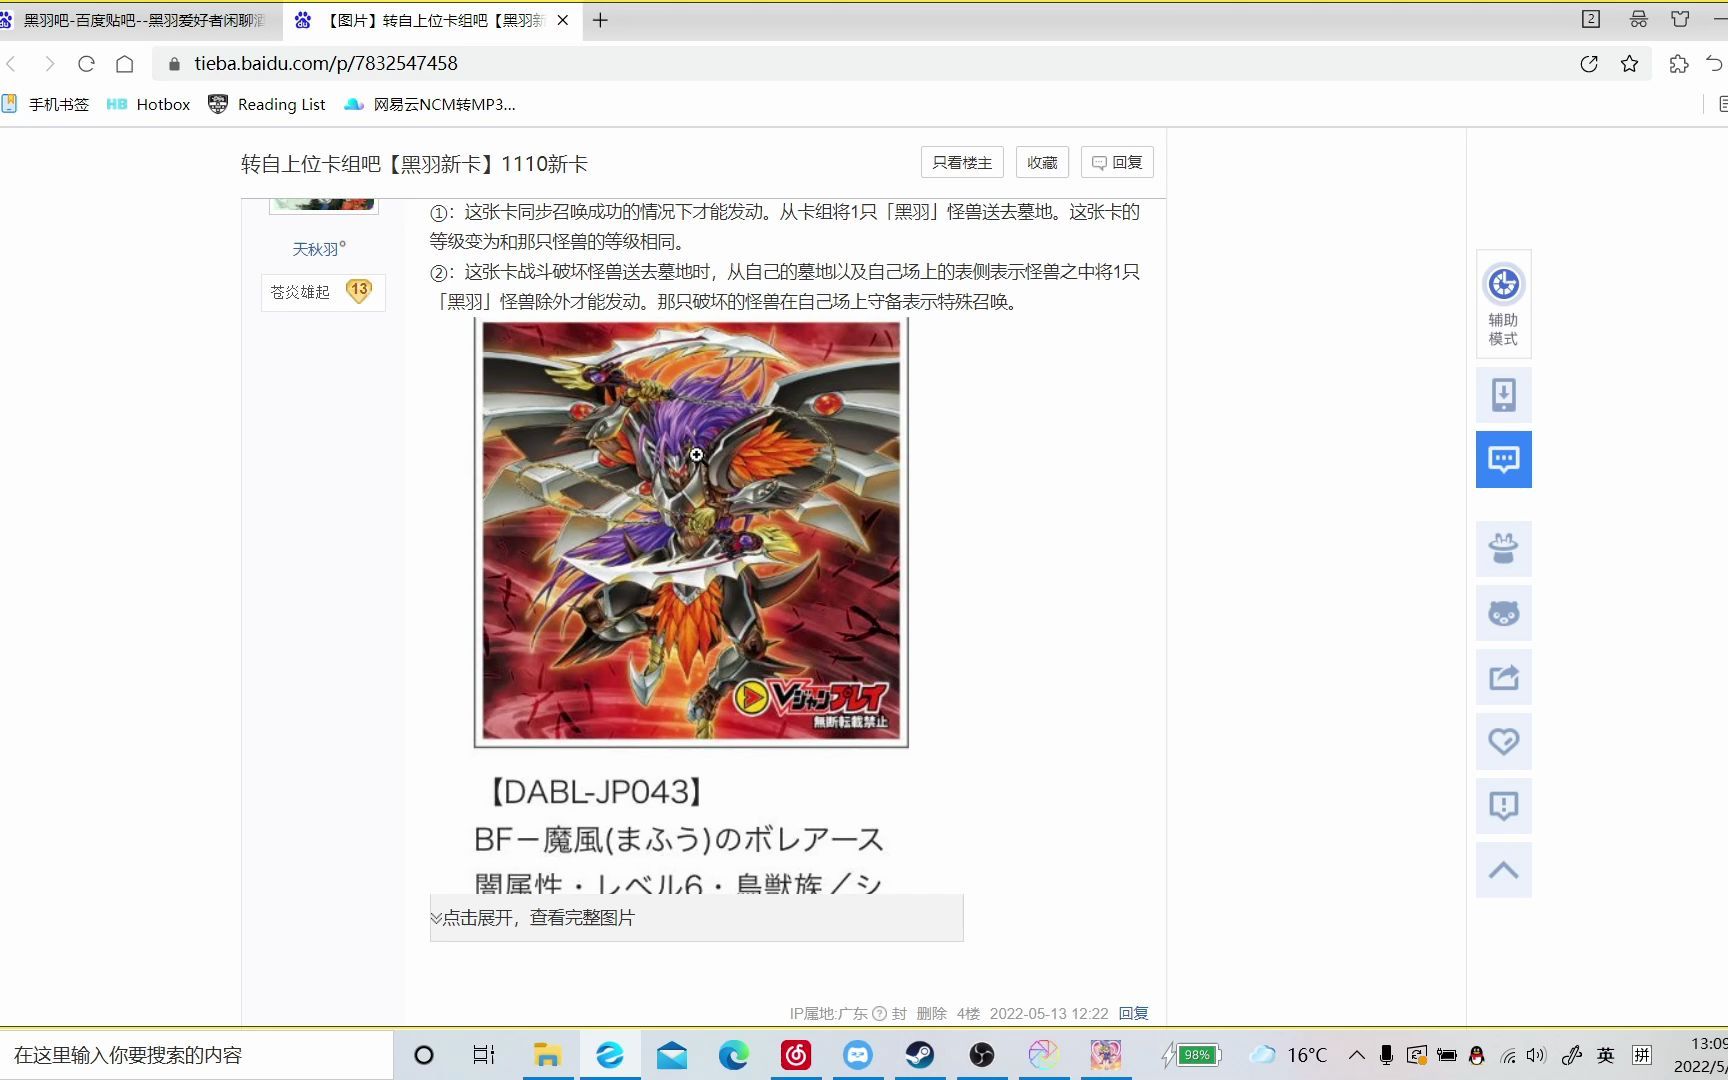The image size is (1728, 1080).
Task: Click 回复 link on the 4楼 post
Action: coord(1133,1013)
